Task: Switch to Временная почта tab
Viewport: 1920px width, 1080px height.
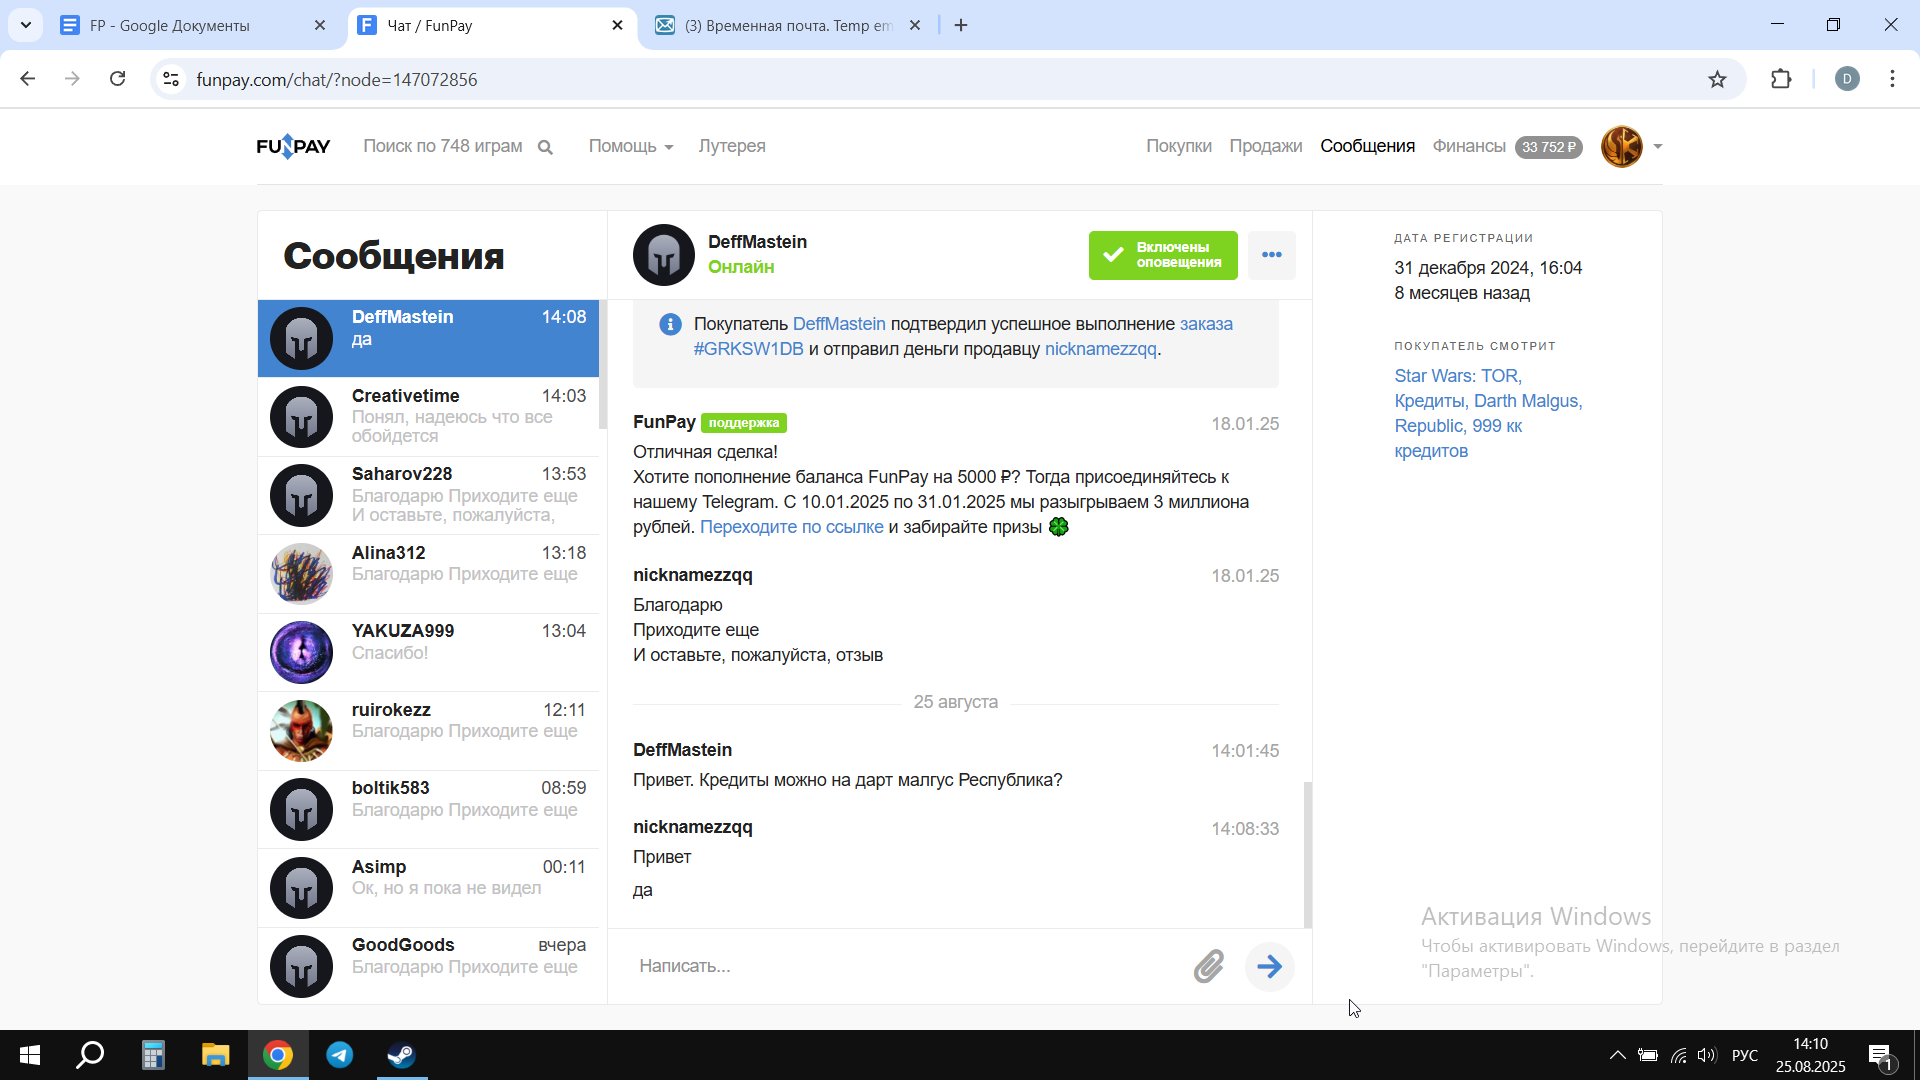Action: [x=787, y=25]
